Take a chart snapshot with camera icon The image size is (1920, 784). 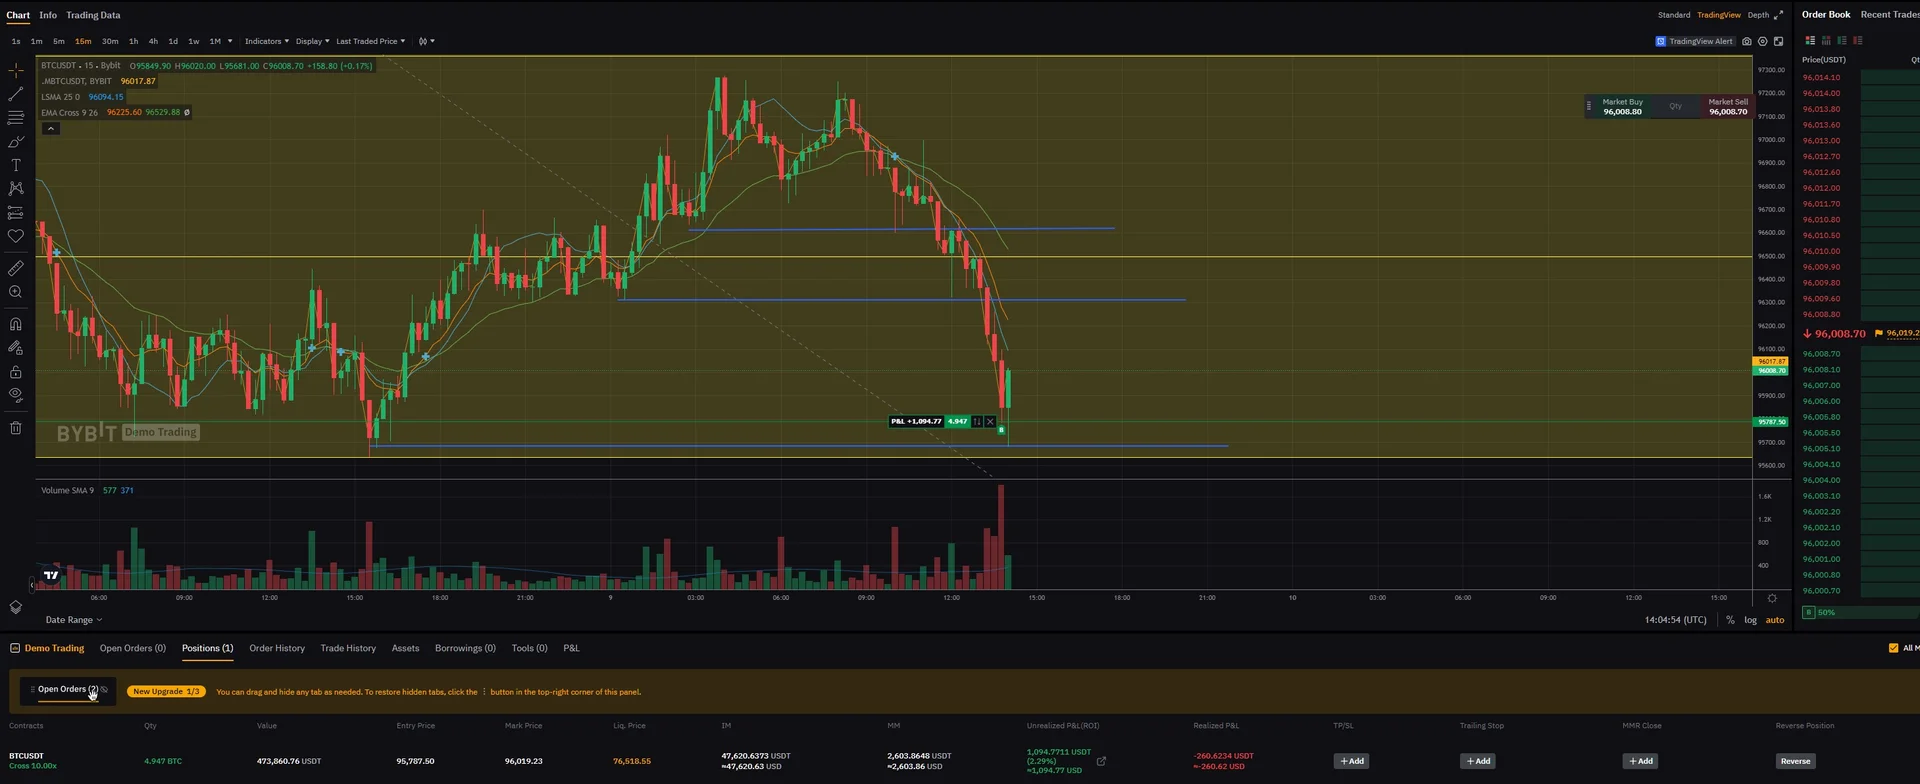coord(1747,41)
